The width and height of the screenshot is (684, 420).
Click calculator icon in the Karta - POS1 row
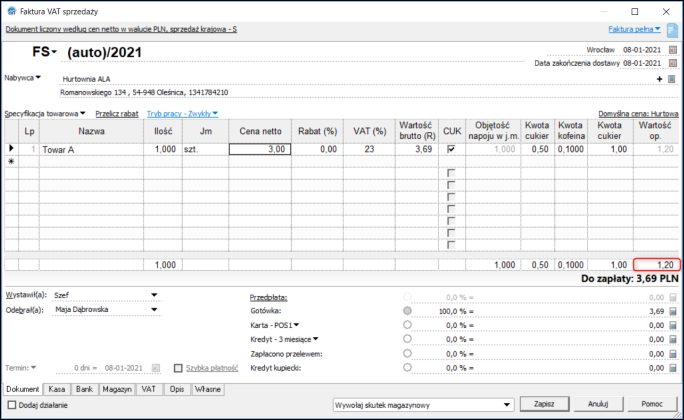(x=672, y=325)
